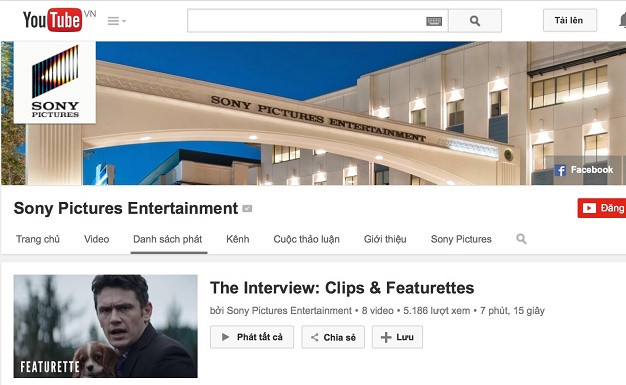The image size is (626, 385).
Task: Open The Interview featurette playlist thumbnail
Action: pos(105,326)
